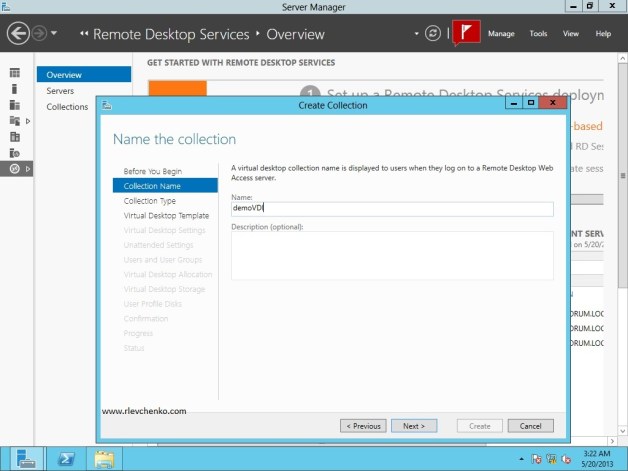Minimize the Create Collection dialog
The image size is (628, 471).
point(514,103)
